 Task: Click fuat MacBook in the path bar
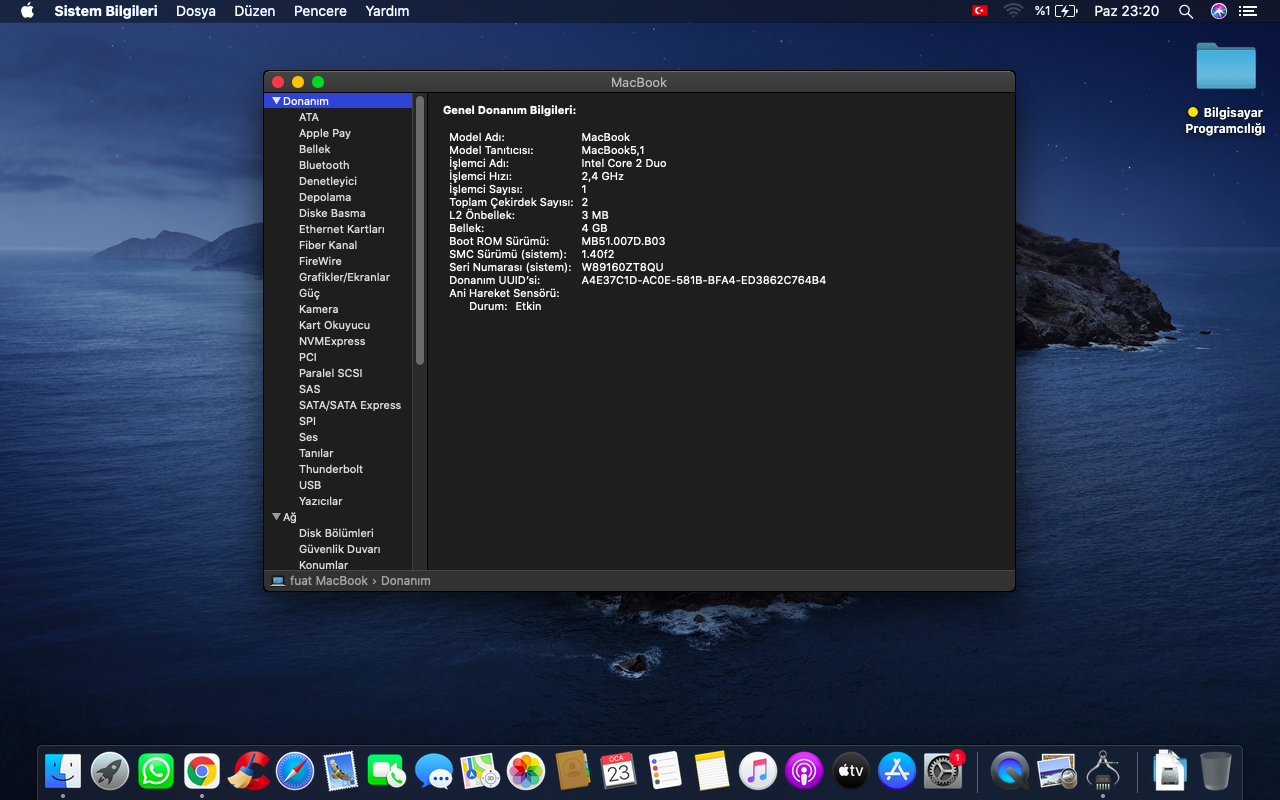click(328, 581)
